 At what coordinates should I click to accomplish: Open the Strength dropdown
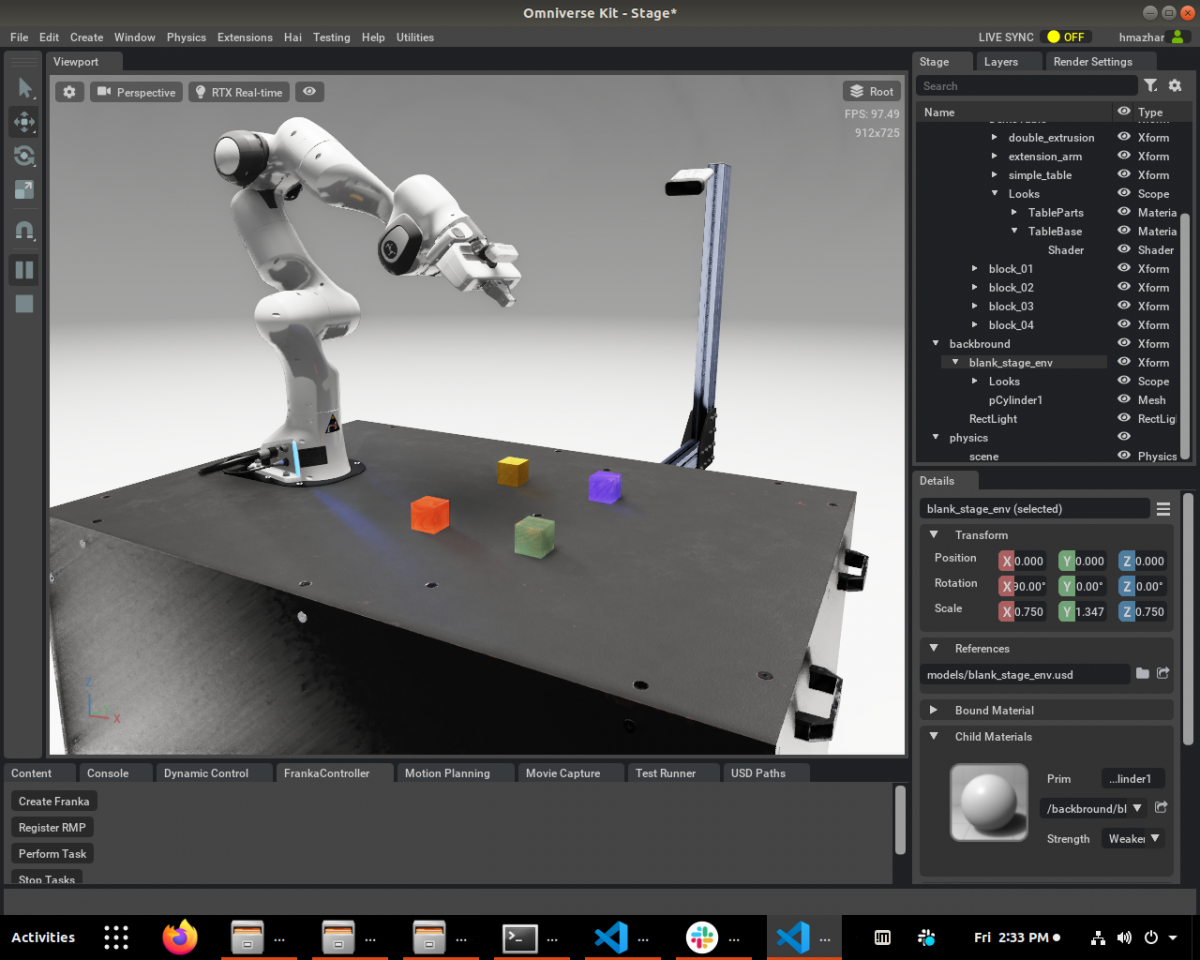click(x=1133, y=839)
